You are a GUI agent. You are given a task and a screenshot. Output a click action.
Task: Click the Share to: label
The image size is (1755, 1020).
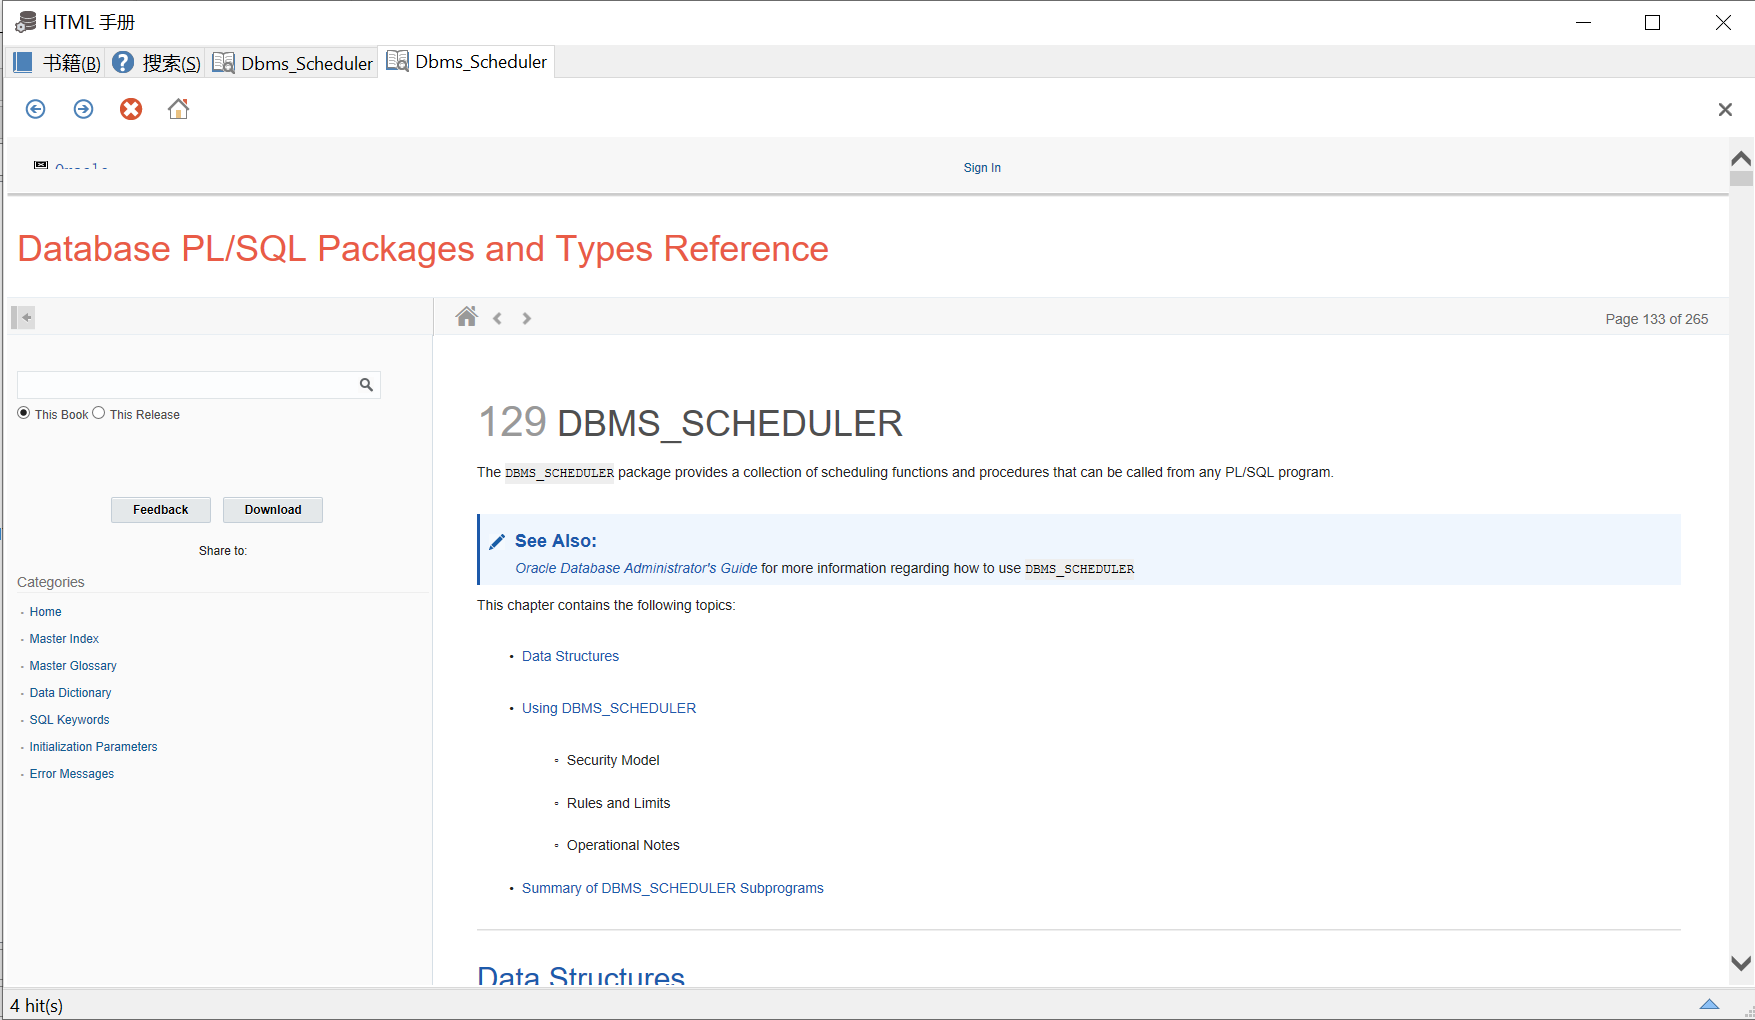point(222,551)
